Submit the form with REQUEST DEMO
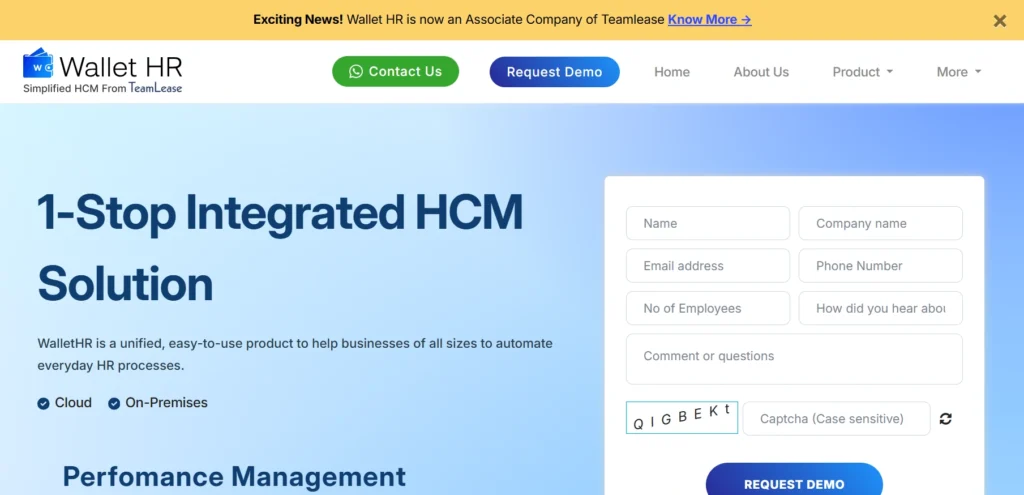 coord(794,483)
